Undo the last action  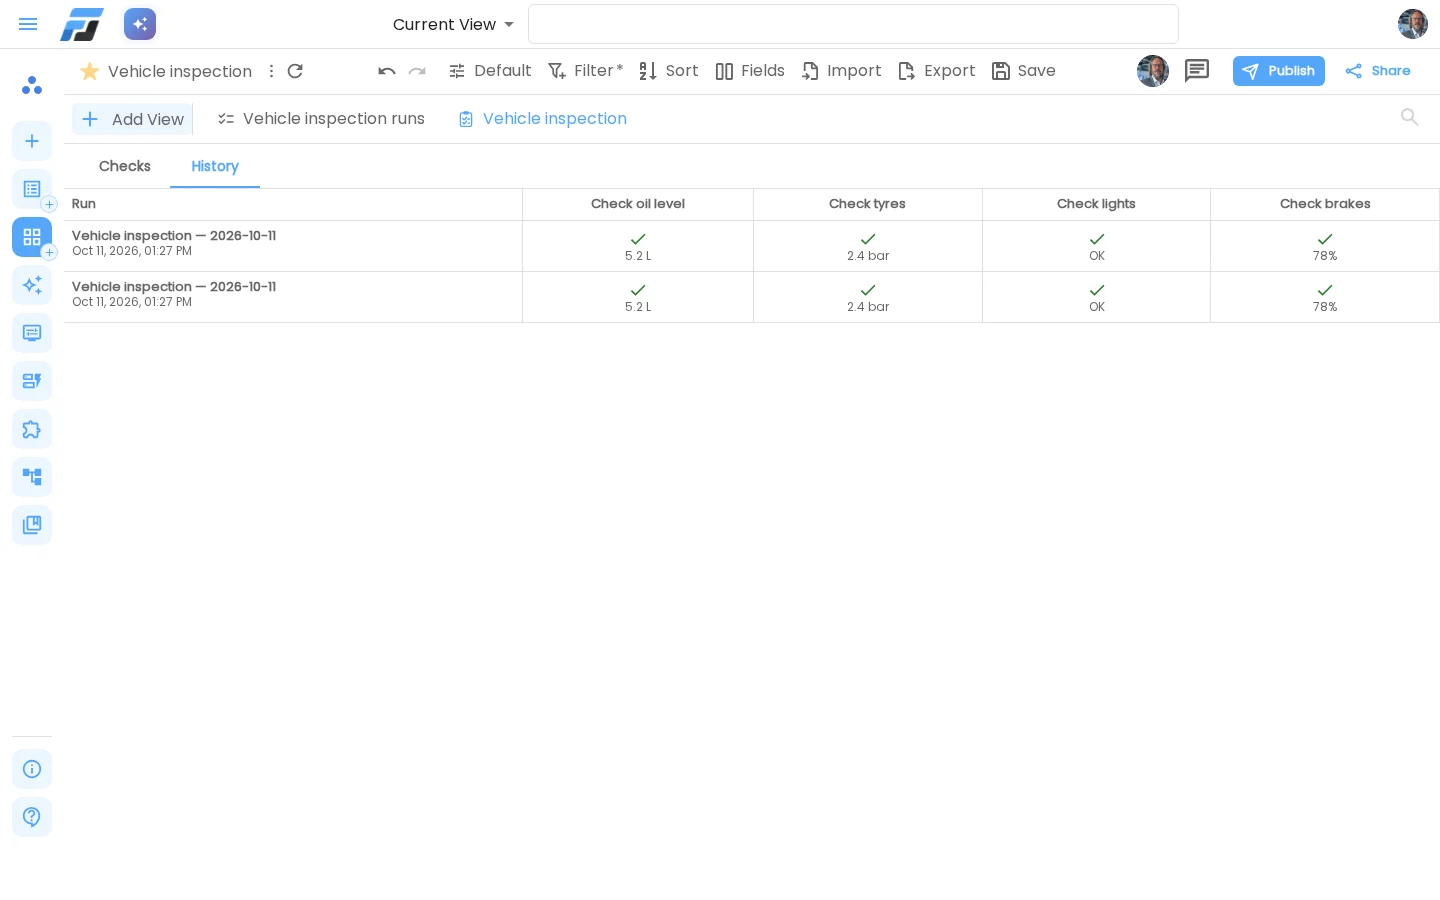(x=387, y=71)
